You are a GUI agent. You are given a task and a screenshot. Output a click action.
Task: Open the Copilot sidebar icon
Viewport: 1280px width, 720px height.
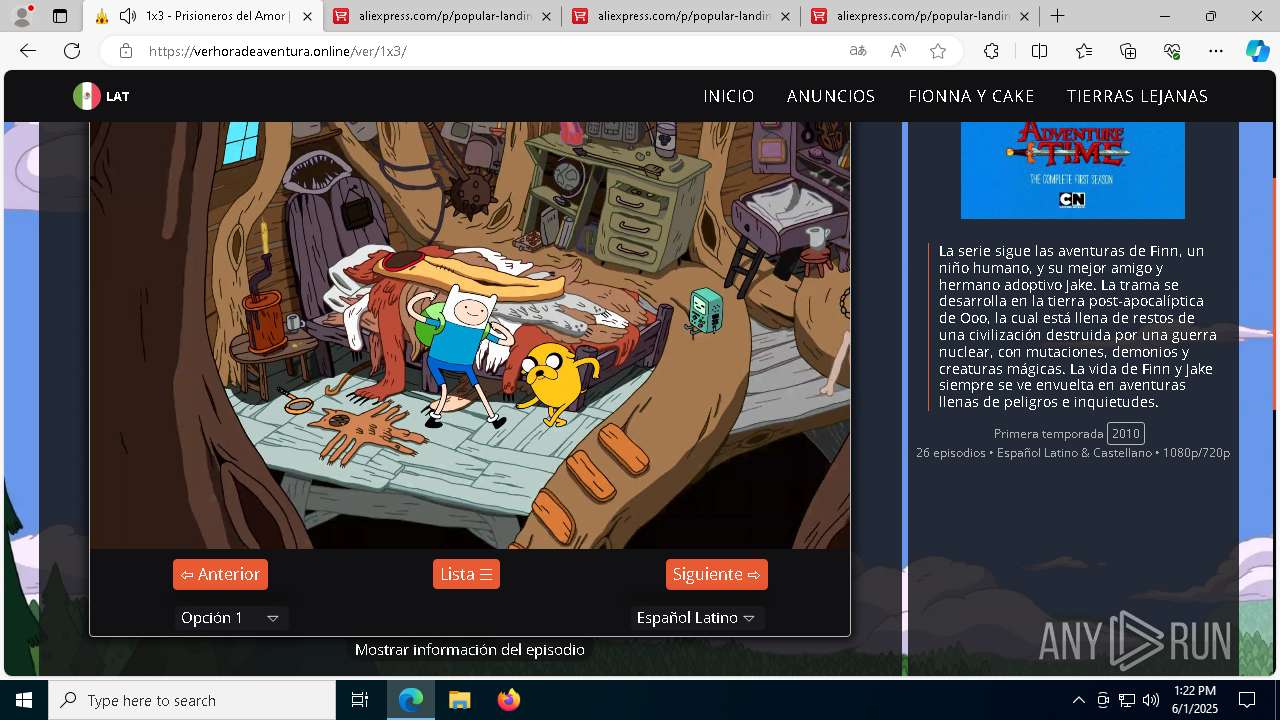pos(1257,51)
